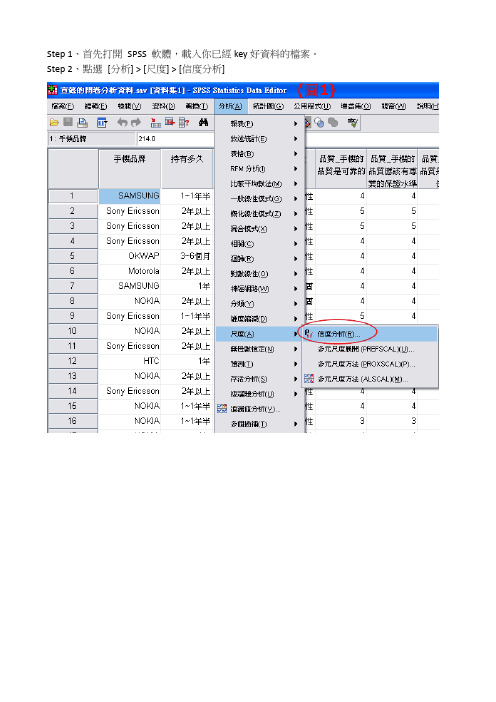Click the OKWAP cell in row 5

(x=129, y=256)
